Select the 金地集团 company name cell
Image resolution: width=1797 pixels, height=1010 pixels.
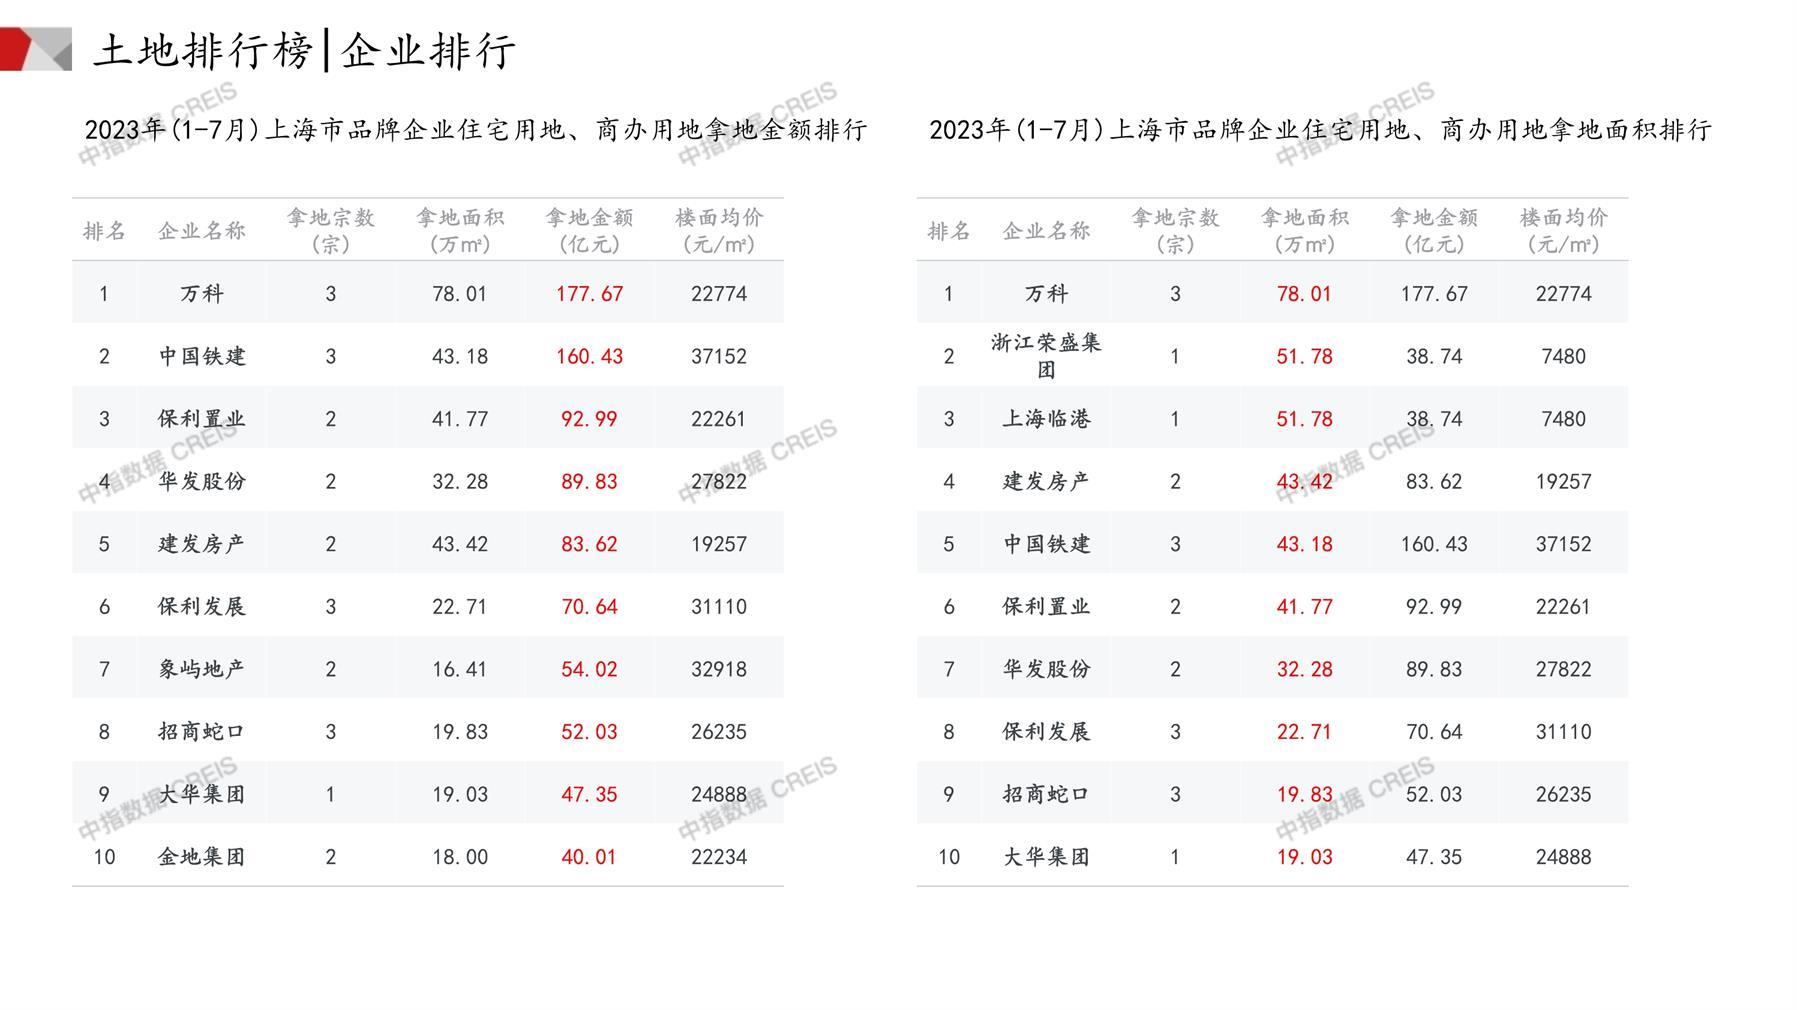(x=201, y=857)
